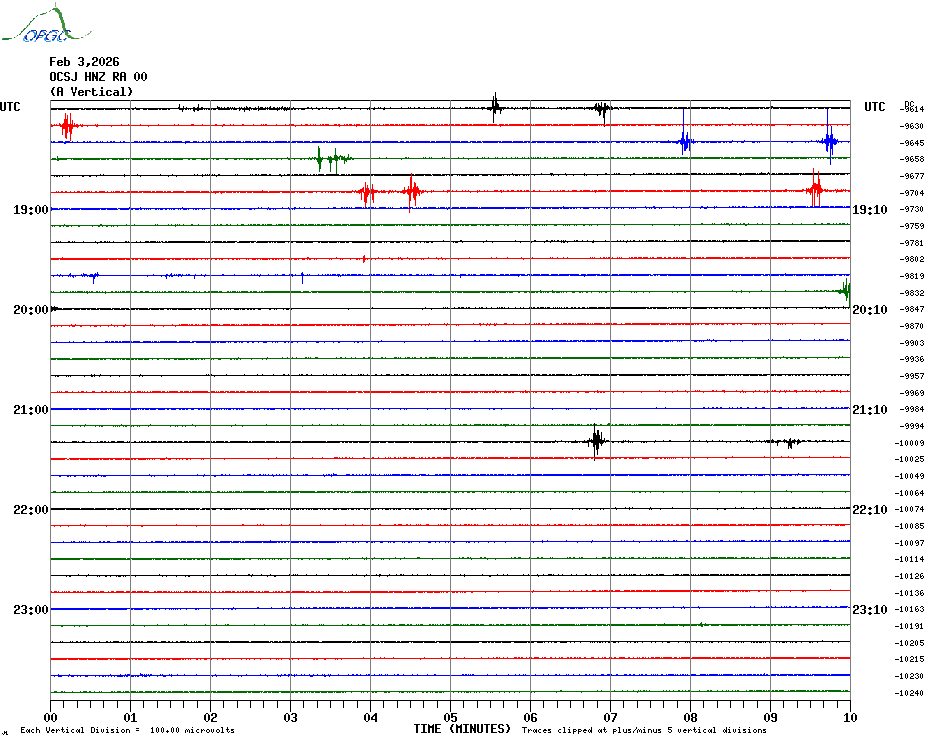
Task: Click the DC value '-9781'
Action: tap(912, 243)
